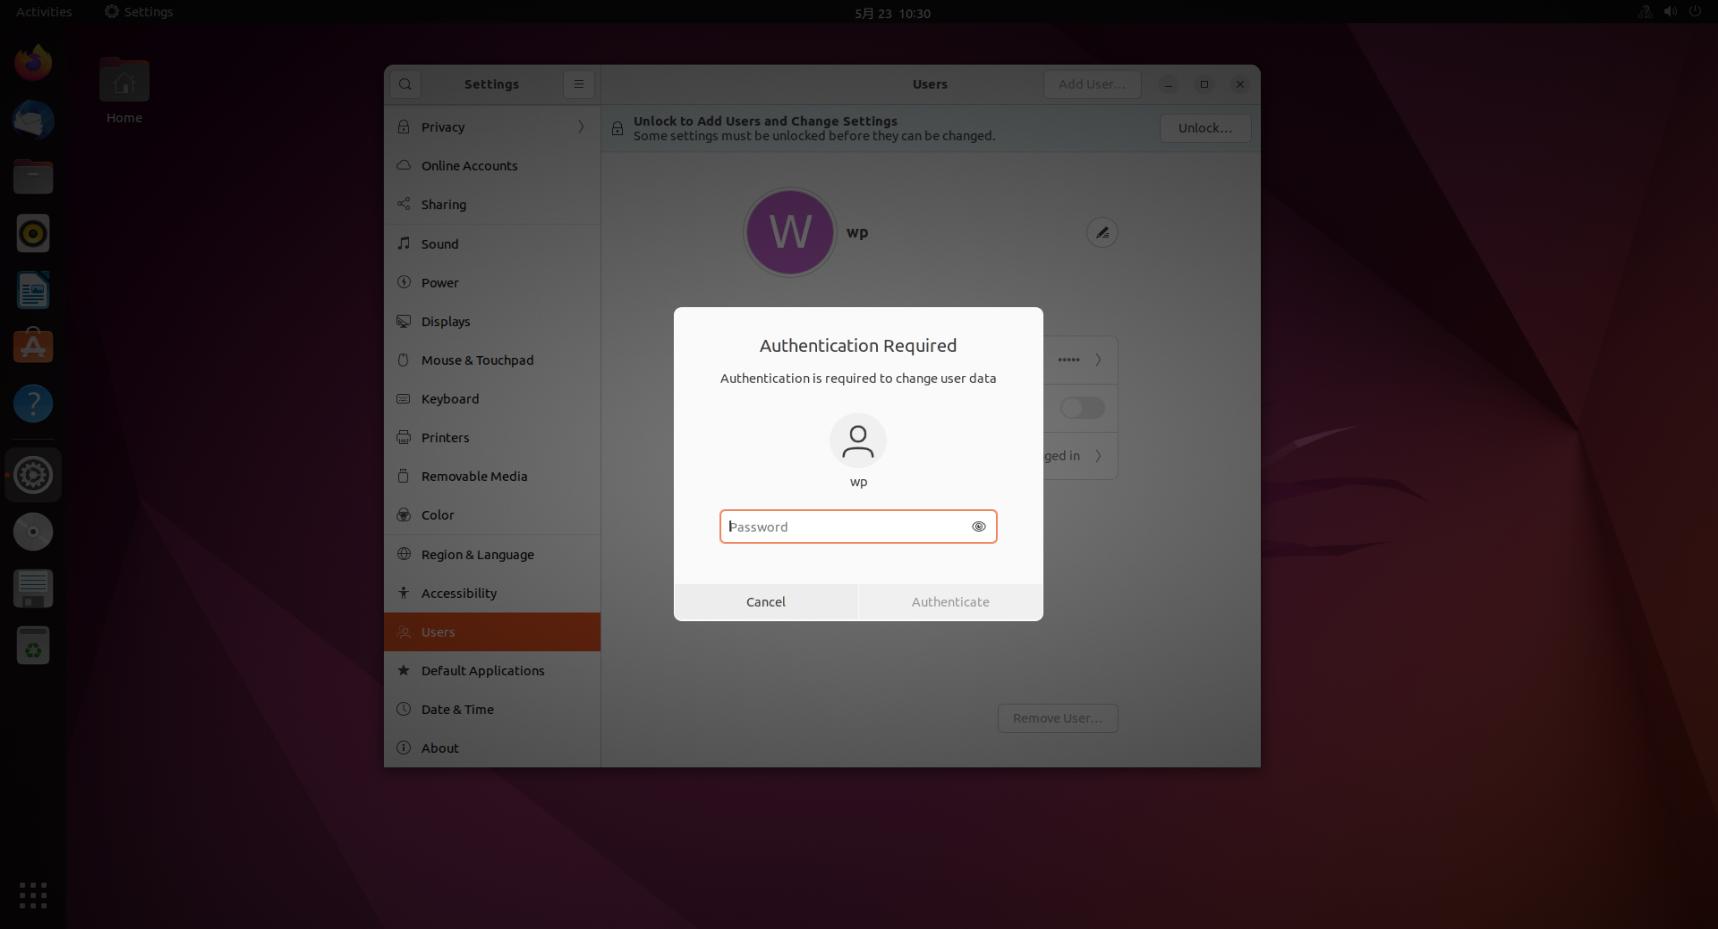This screenshot has height=929, width=1718.
Task: Open Displays settings in the sidebar
Action: tap(445, 321)
